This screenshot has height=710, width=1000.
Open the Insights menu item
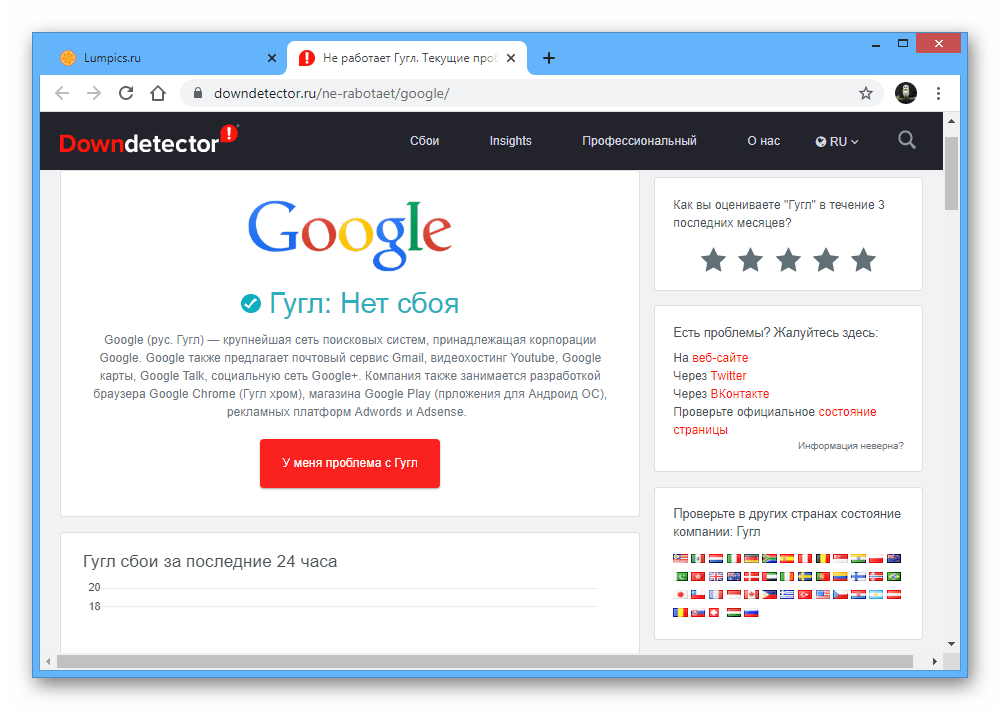(510, 141)
